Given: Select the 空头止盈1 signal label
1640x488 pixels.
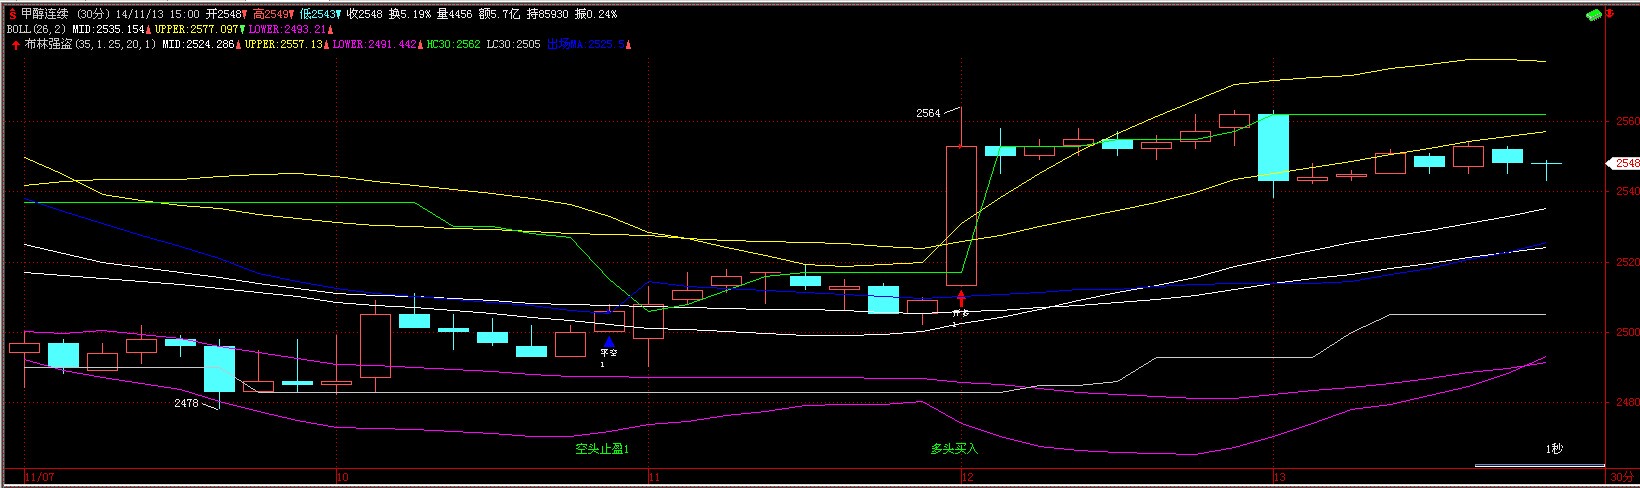Looking at the screenshot, I should [x=602, y=449].
